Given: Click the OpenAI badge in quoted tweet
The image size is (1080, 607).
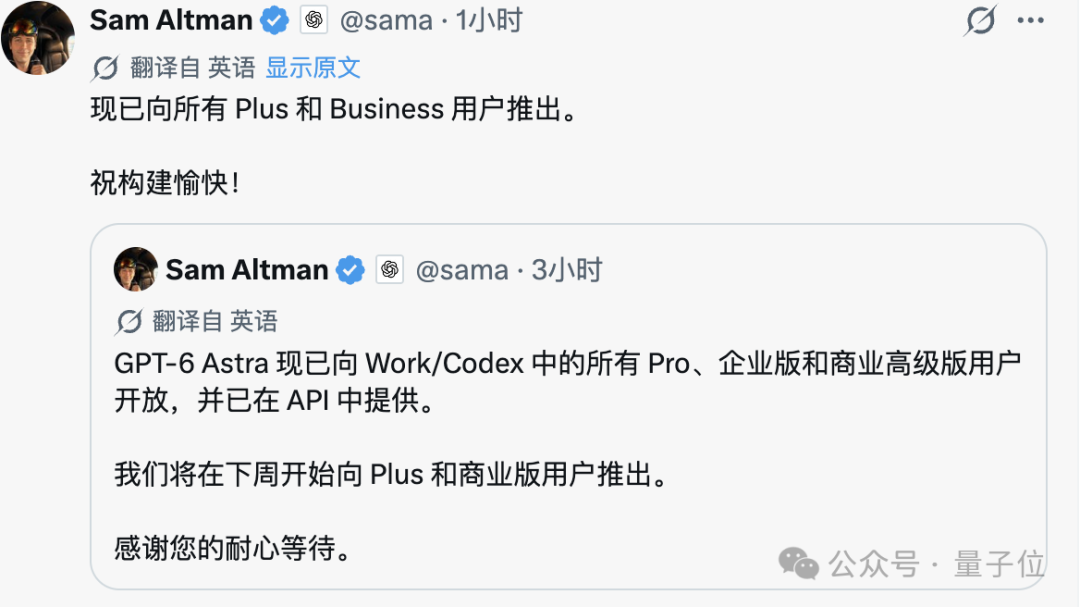Looking at the screenshot, I should [x=389, y=269].
